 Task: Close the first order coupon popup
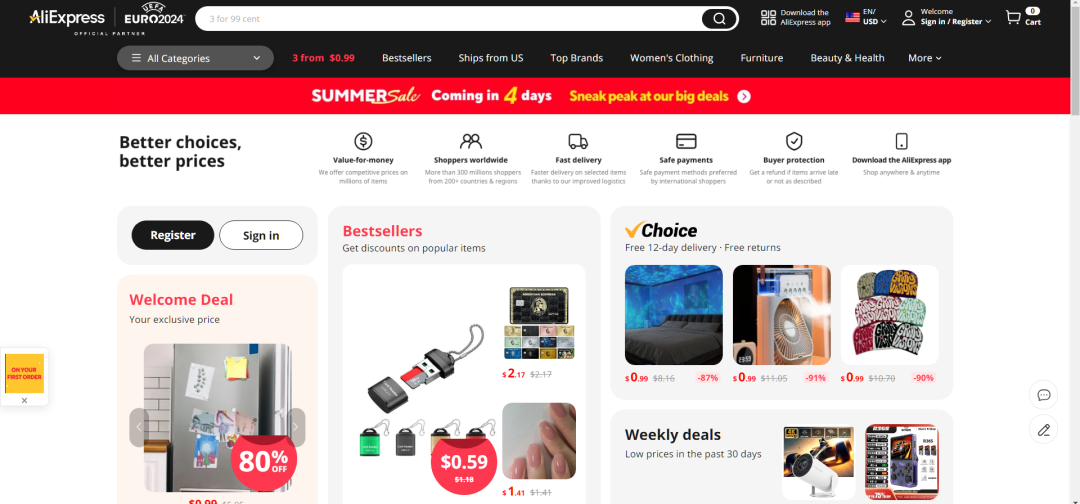24,400
